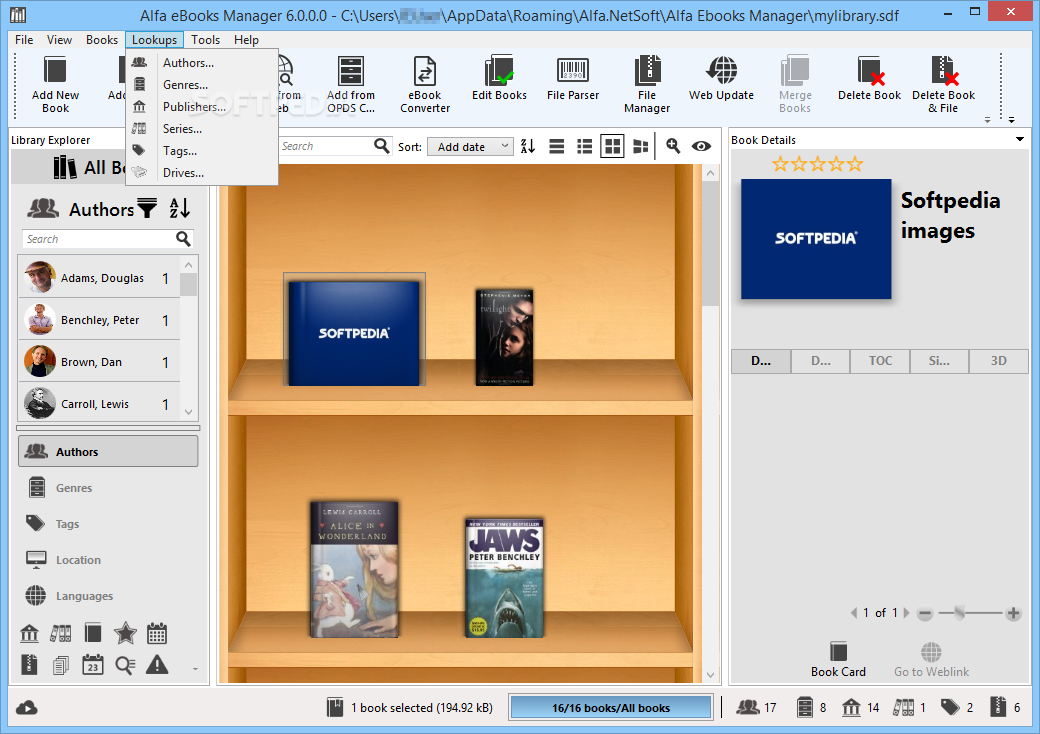Click the cloud icon in status bar
Image resolution: width=1040 pixels, height=734 pixels.
click(x=27, y=708)
